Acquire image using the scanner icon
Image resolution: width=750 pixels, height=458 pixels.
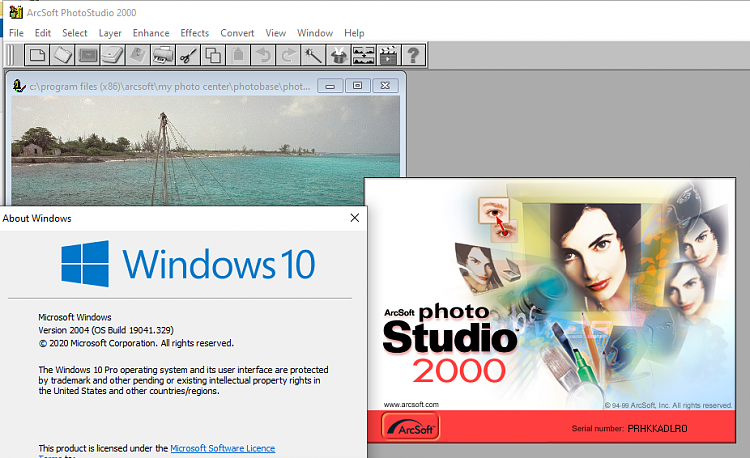(x=112, y=55)
